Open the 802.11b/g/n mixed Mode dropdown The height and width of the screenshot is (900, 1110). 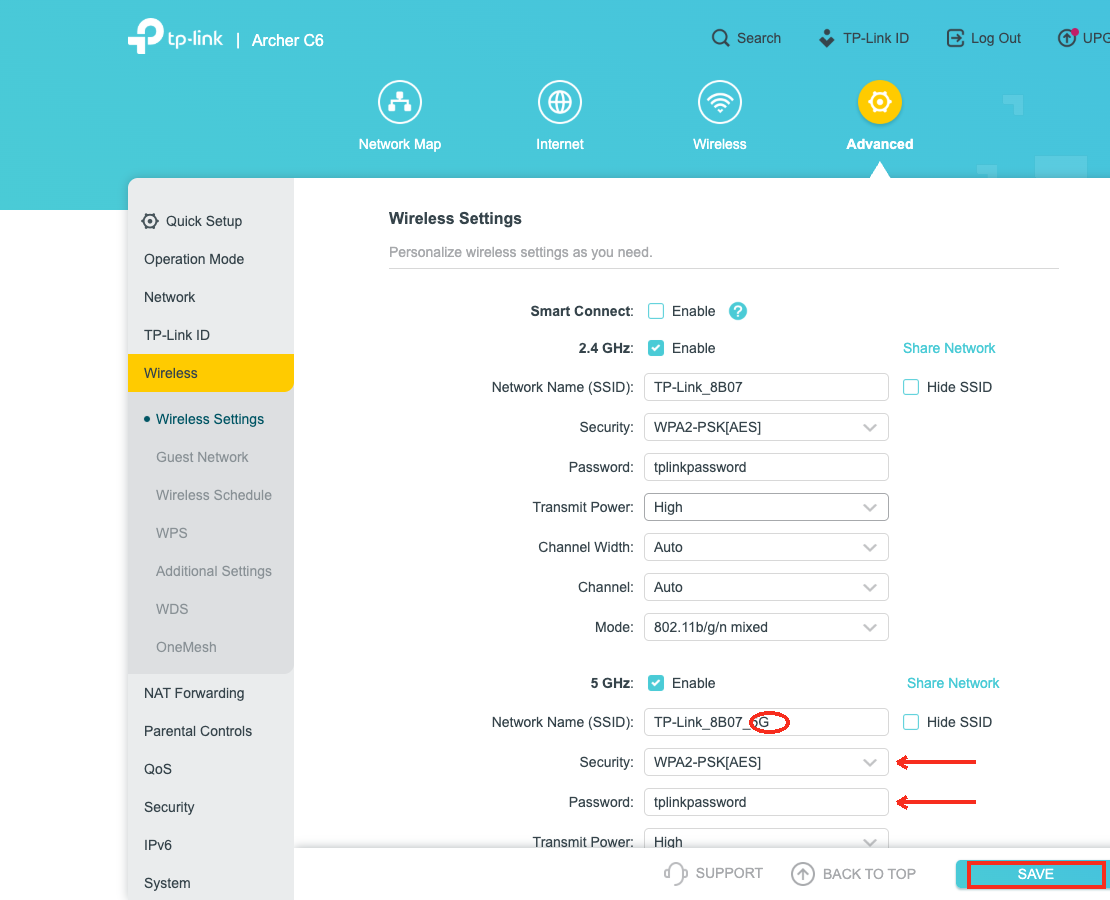[766, 627]
